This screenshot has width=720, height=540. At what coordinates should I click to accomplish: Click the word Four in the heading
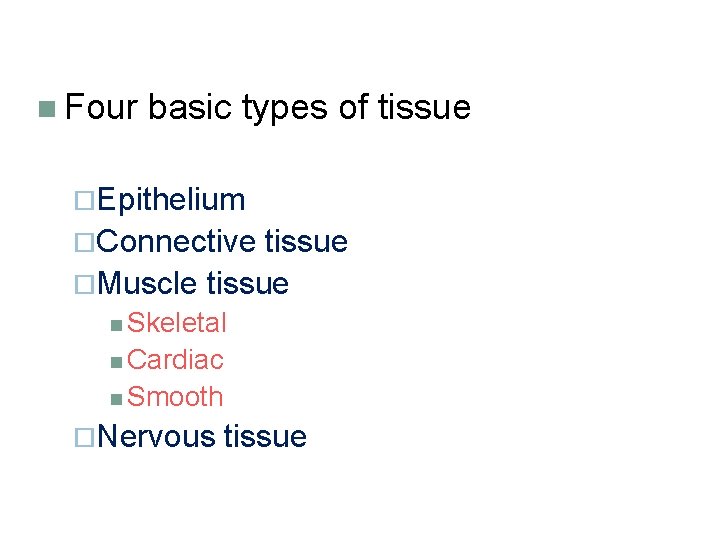(x=100, y=107)
